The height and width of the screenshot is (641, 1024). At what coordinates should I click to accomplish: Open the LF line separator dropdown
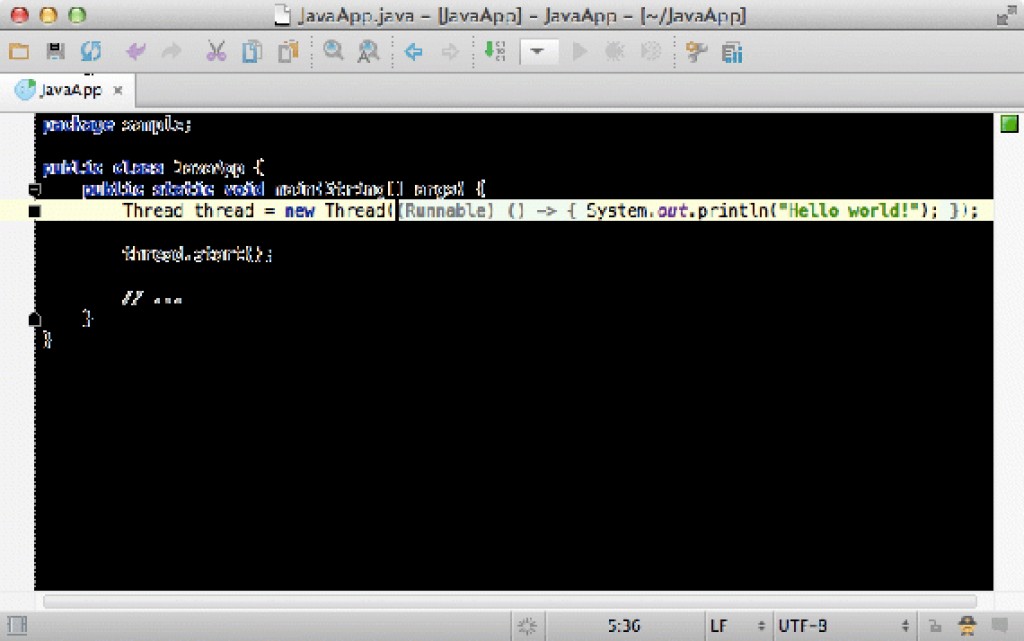pos(738,627)
